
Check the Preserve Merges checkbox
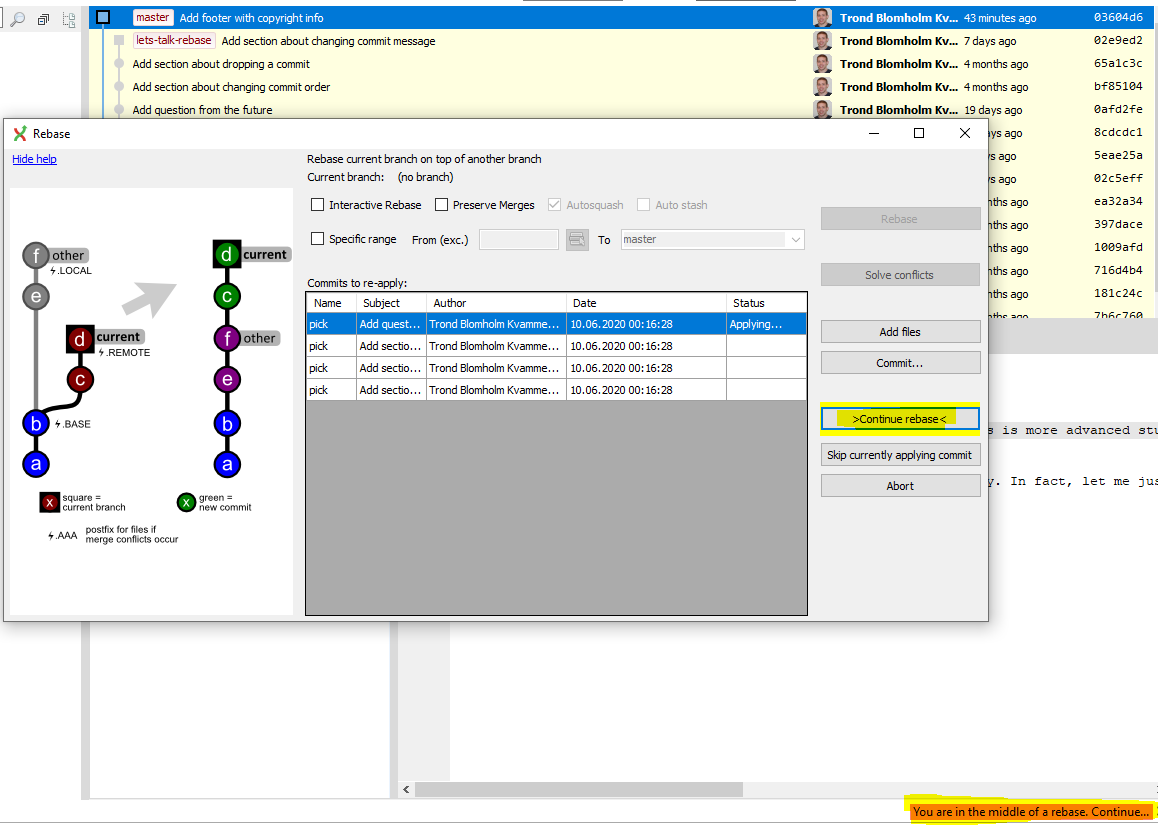pyautogui.click(x=441, y=204)
